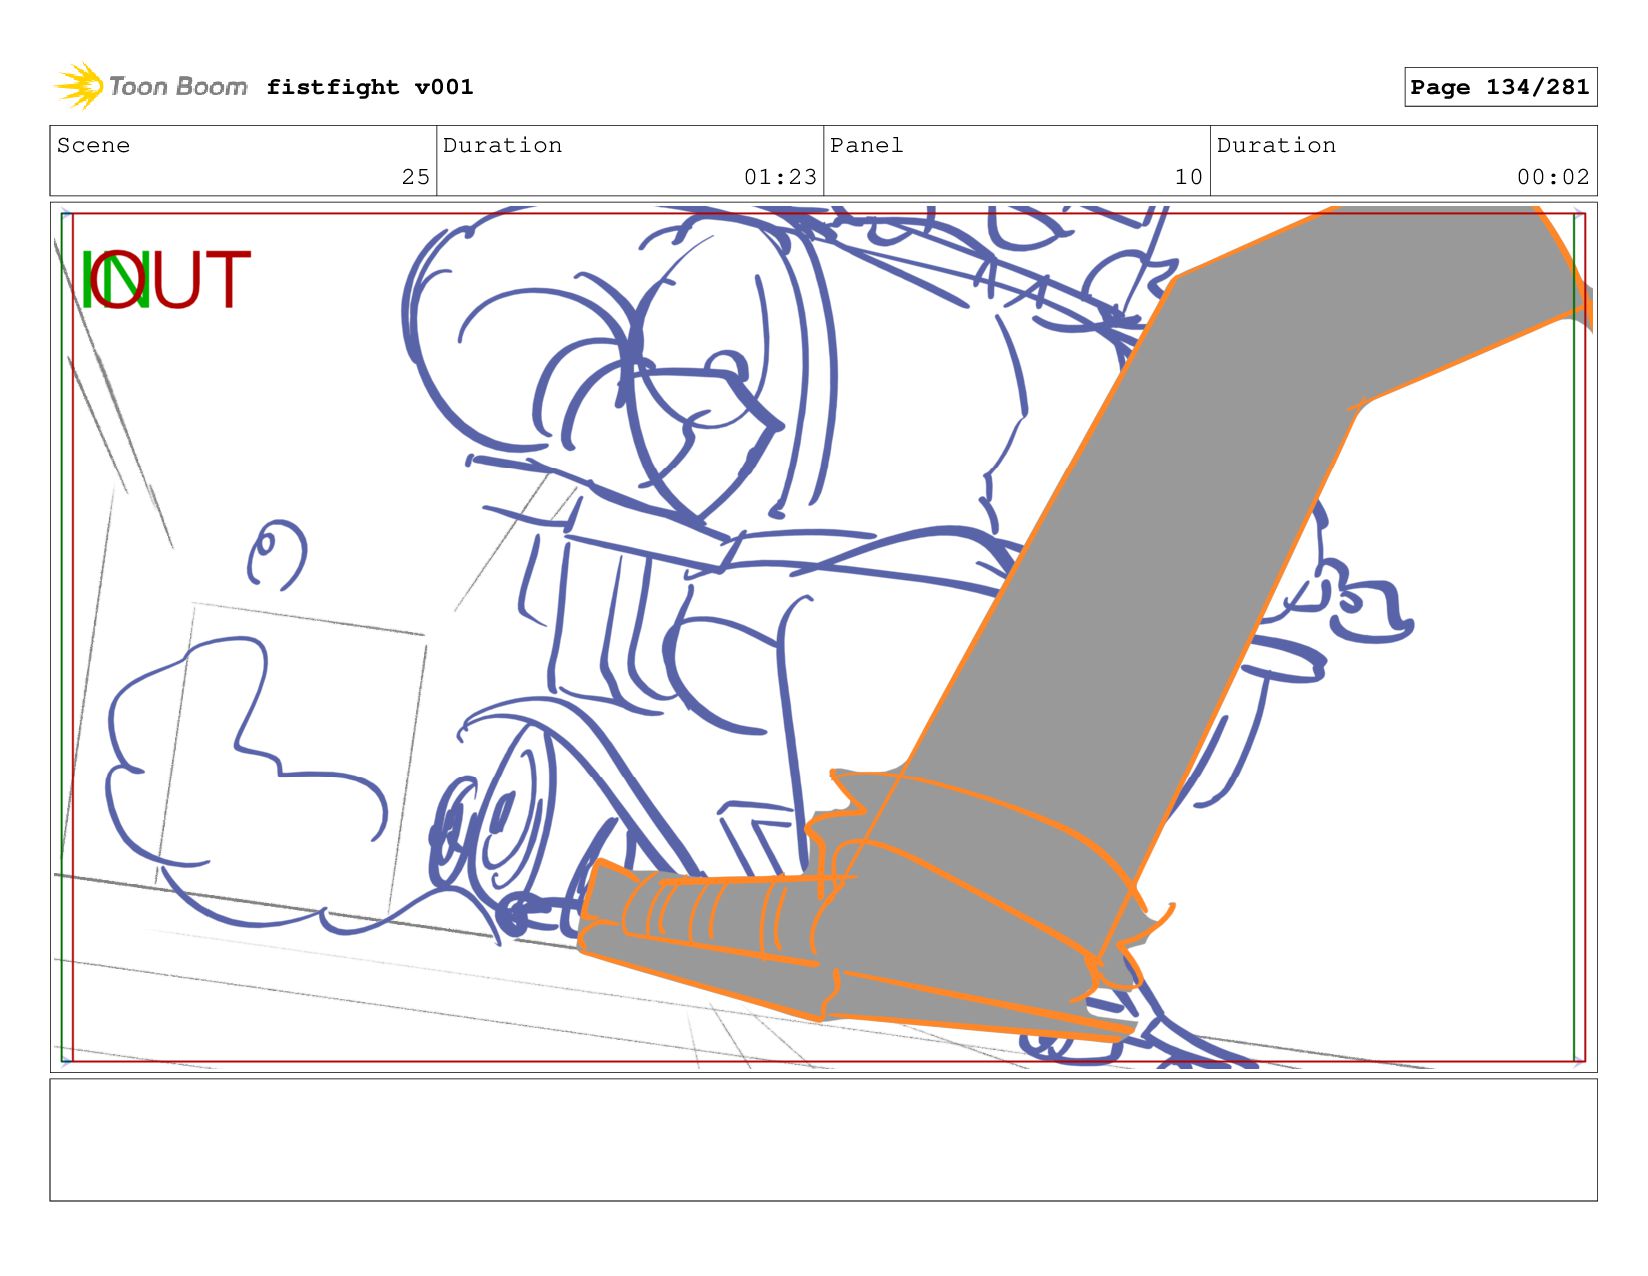Select the 'fistfight v001' project title
Screen dimensions: 1648x1276
click(370, 87)
